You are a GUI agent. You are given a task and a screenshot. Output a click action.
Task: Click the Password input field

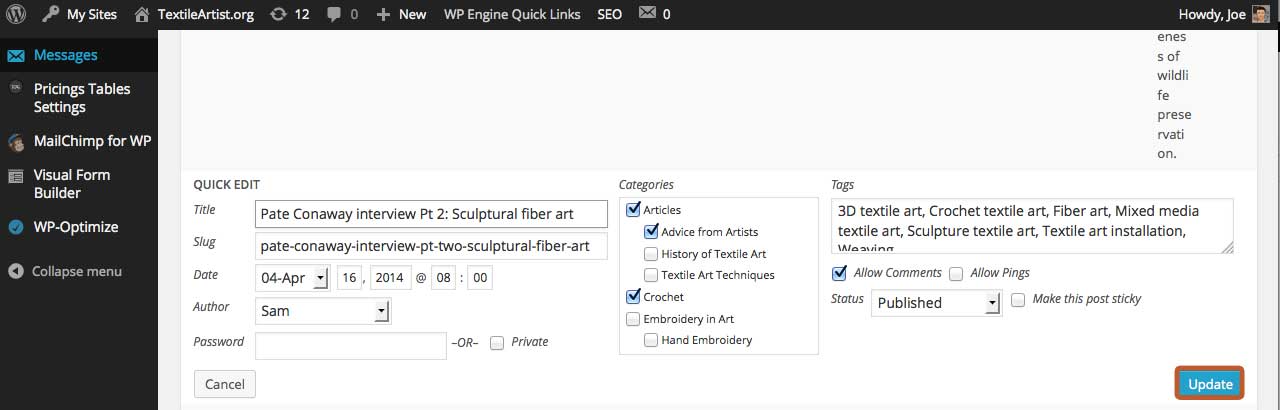(351, 345)
